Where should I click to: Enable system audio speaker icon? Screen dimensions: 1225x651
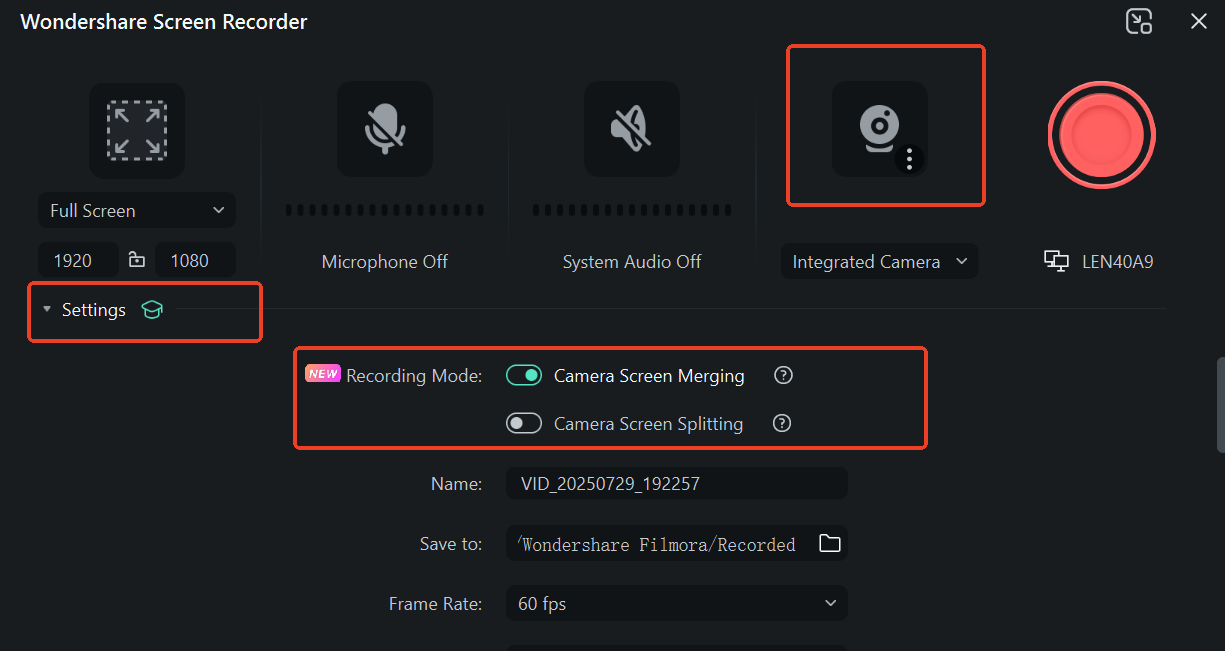(x=631, y=129)
